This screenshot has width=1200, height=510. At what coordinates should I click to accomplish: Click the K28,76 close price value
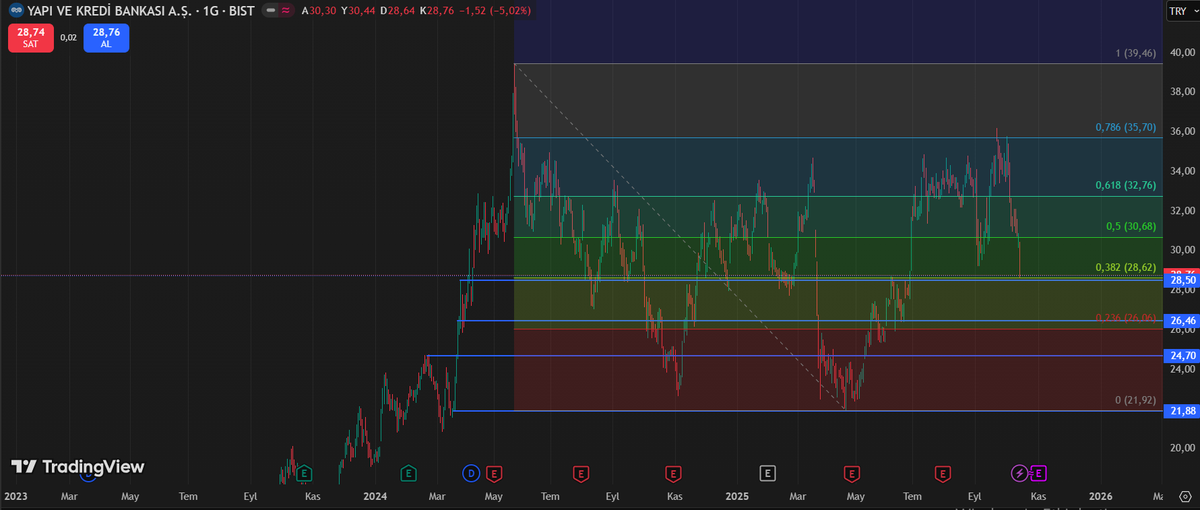[437, 11]
